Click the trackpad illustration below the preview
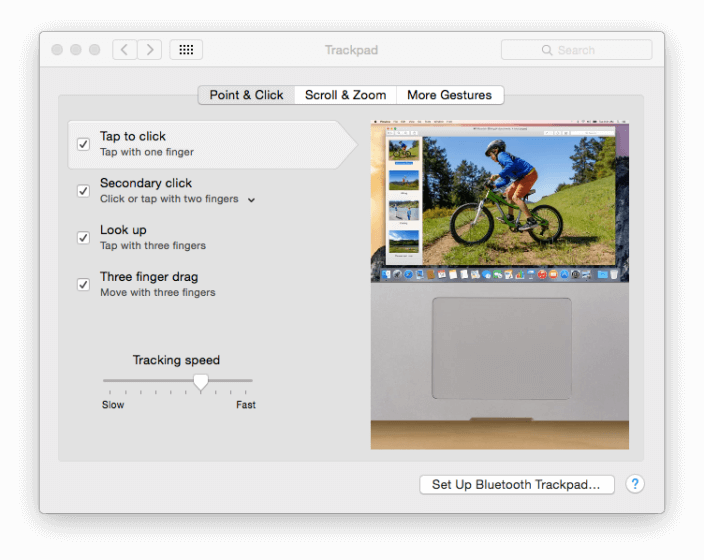Viewport: 704px width, 560px height. 501,347
